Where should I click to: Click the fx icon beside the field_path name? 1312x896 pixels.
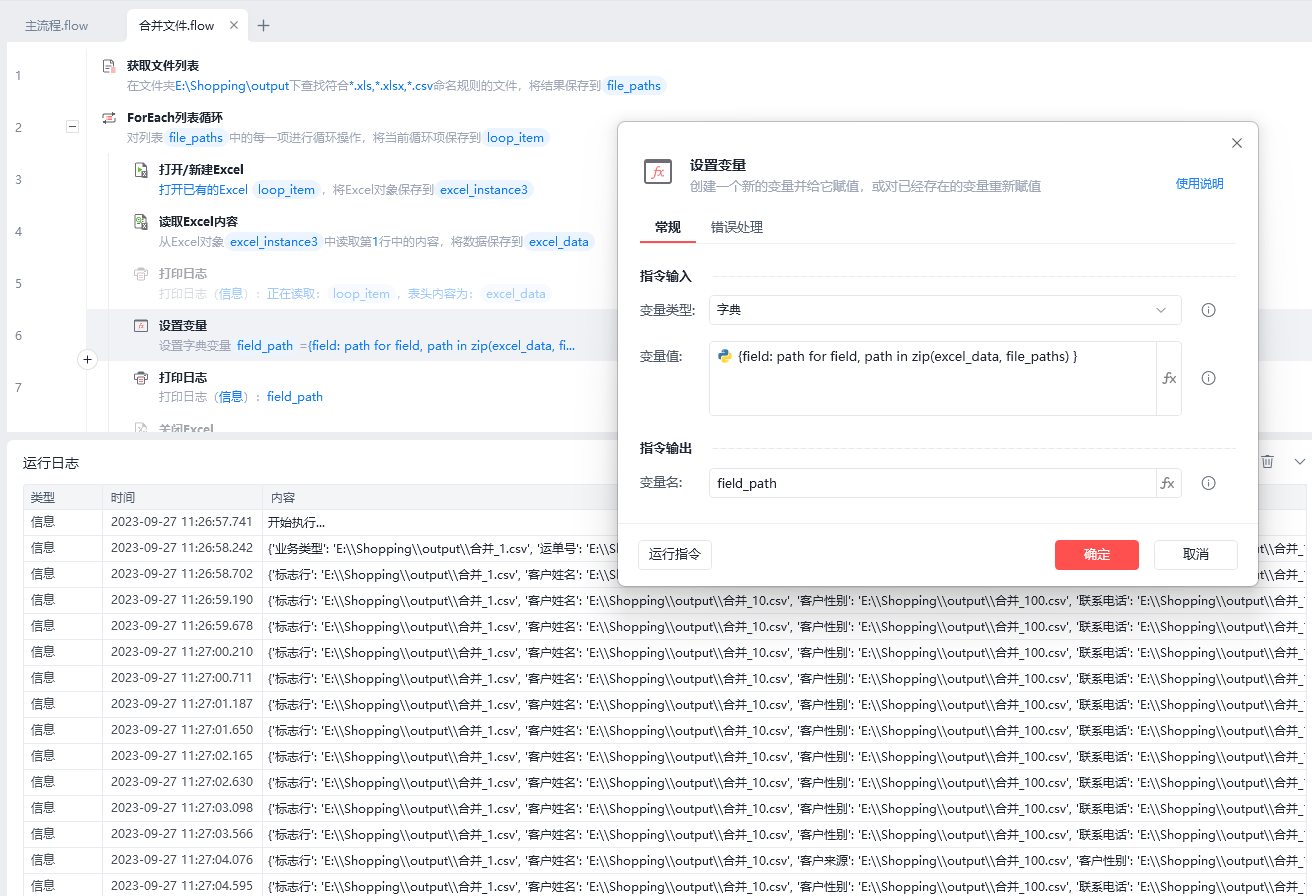pos(1167,483)
